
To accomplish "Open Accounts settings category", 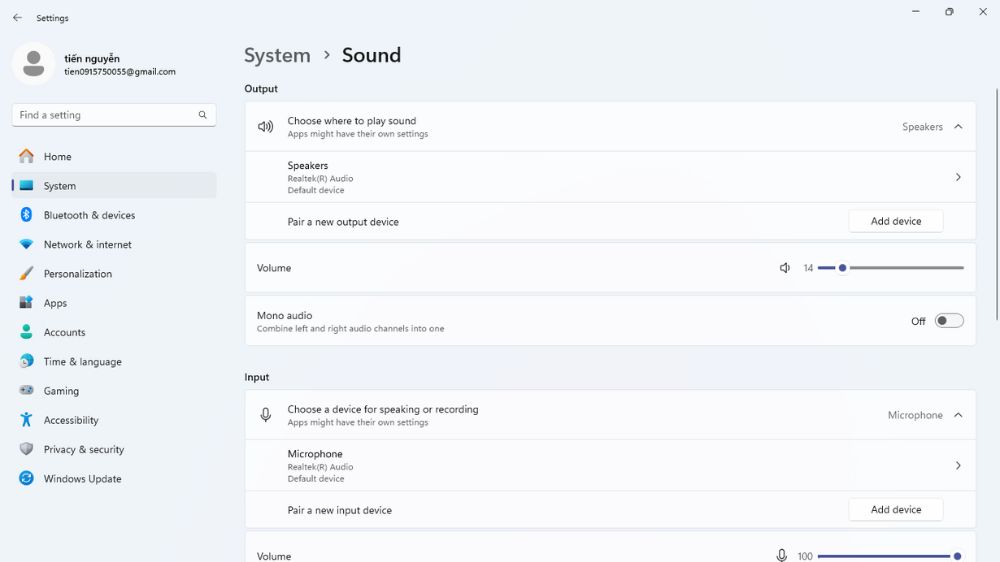I will click(114, 332).
